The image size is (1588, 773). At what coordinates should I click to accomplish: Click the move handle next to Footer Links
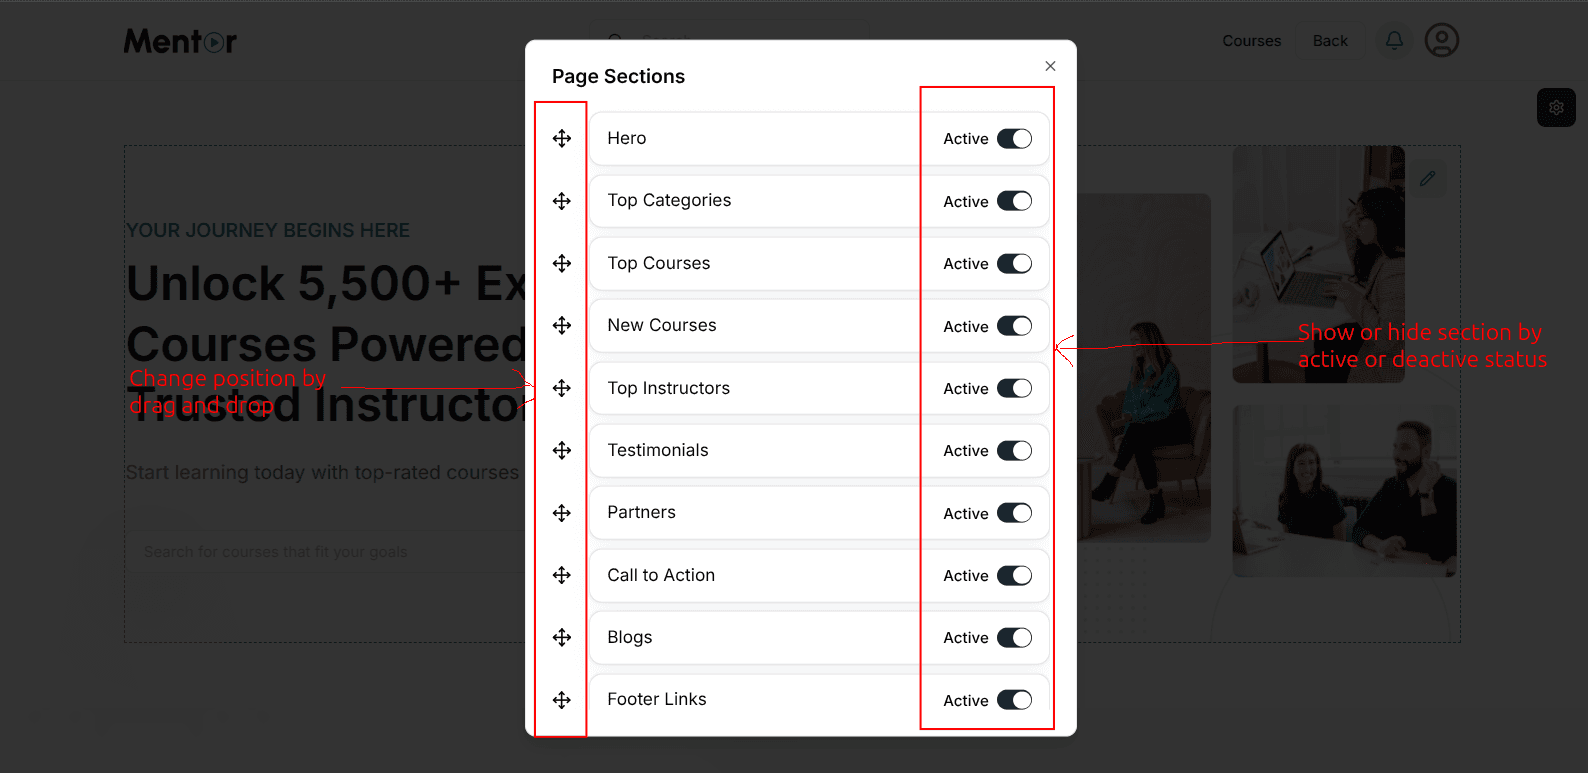click(x=561, y=699)
